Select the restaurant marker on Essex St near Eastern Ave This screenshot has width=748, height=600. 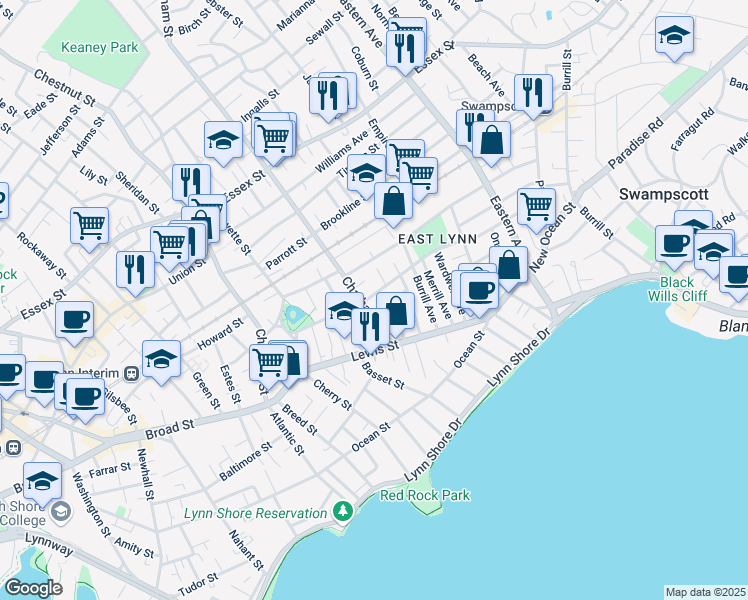pyautogui.click(x=405, y=50)
